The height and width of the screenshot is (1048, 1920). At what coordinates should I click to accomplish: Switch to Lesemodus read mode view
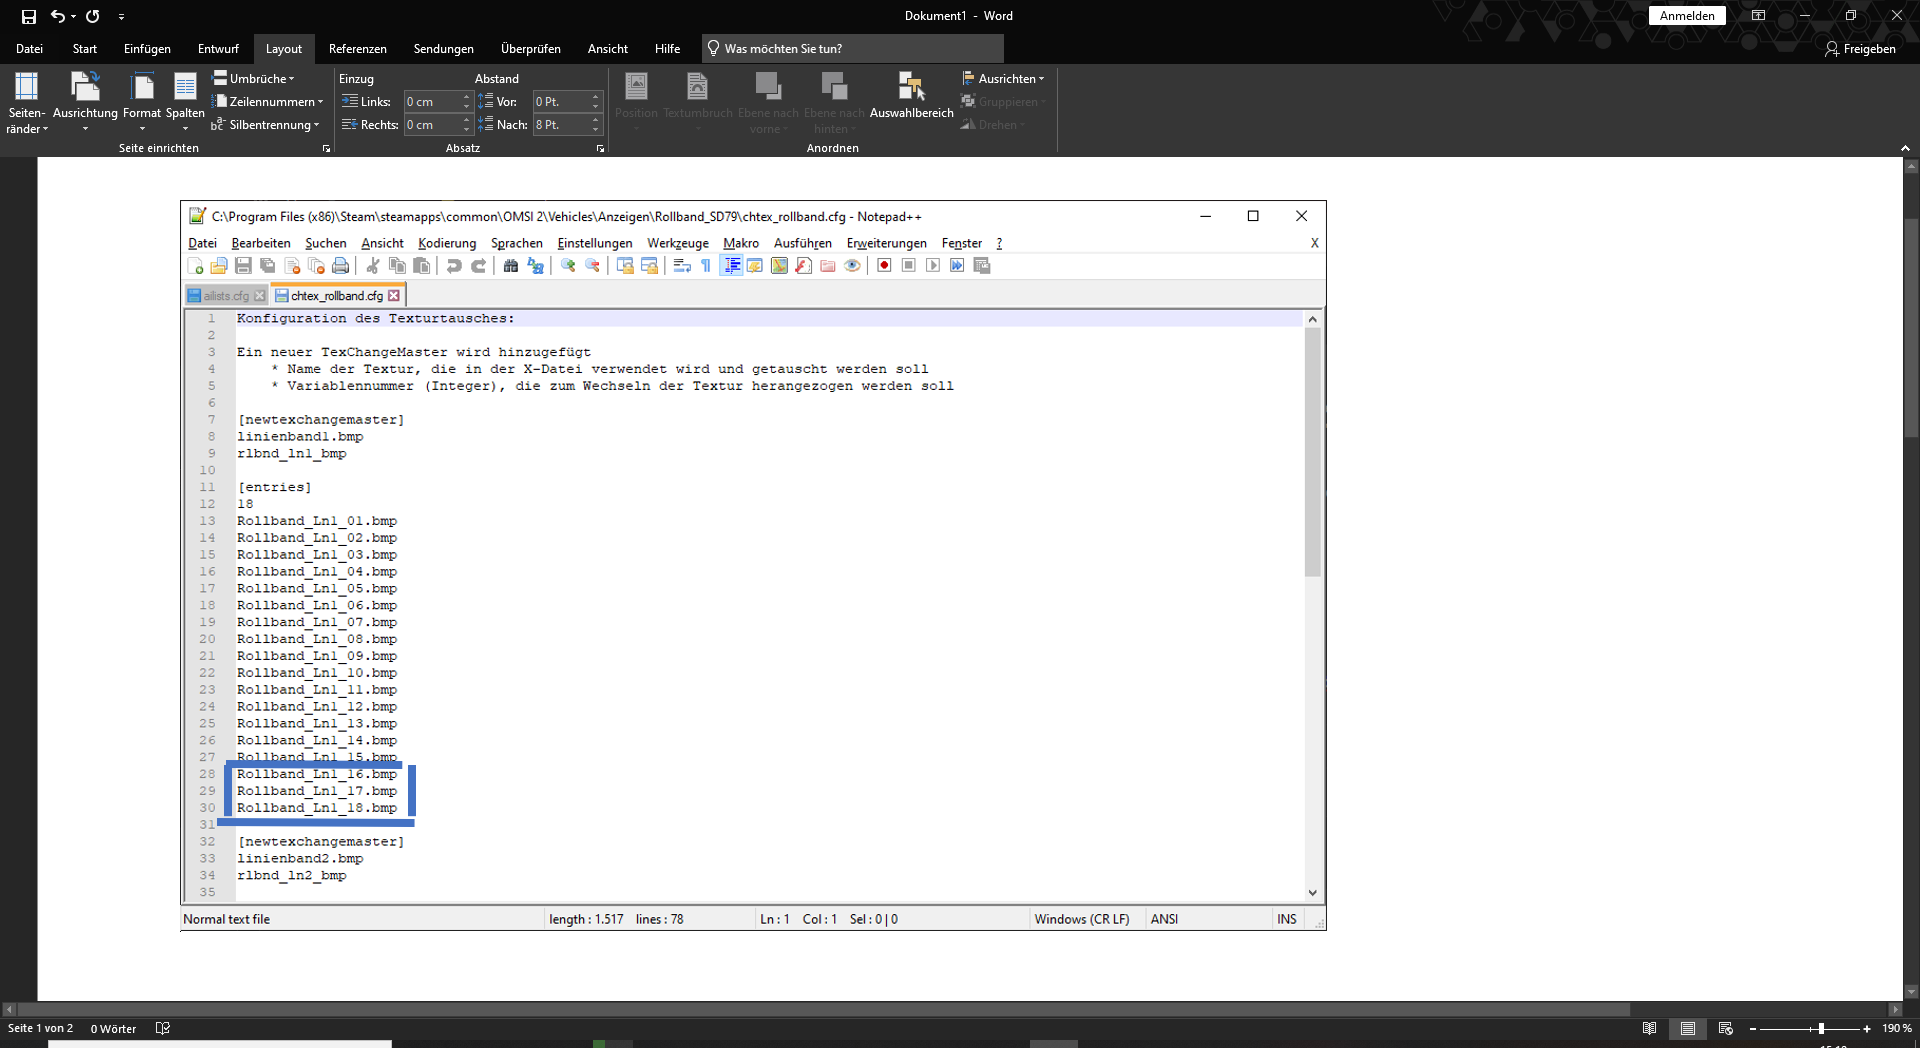1650,1028
